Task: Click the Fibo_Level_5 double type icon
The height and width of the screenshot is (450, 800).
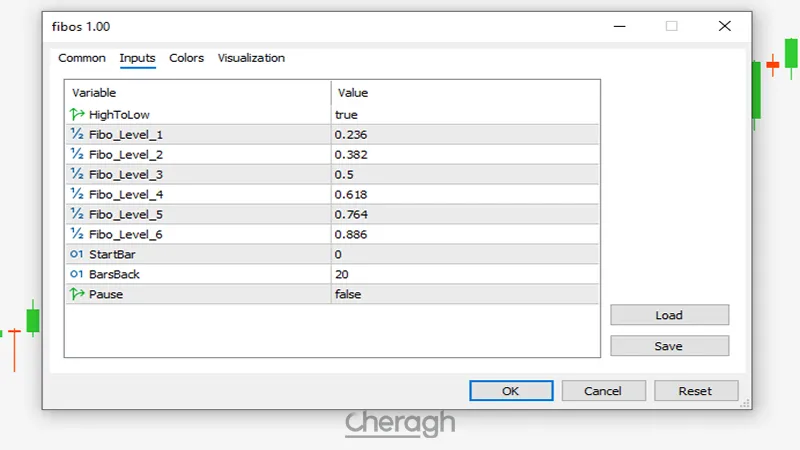Action: 77,214
